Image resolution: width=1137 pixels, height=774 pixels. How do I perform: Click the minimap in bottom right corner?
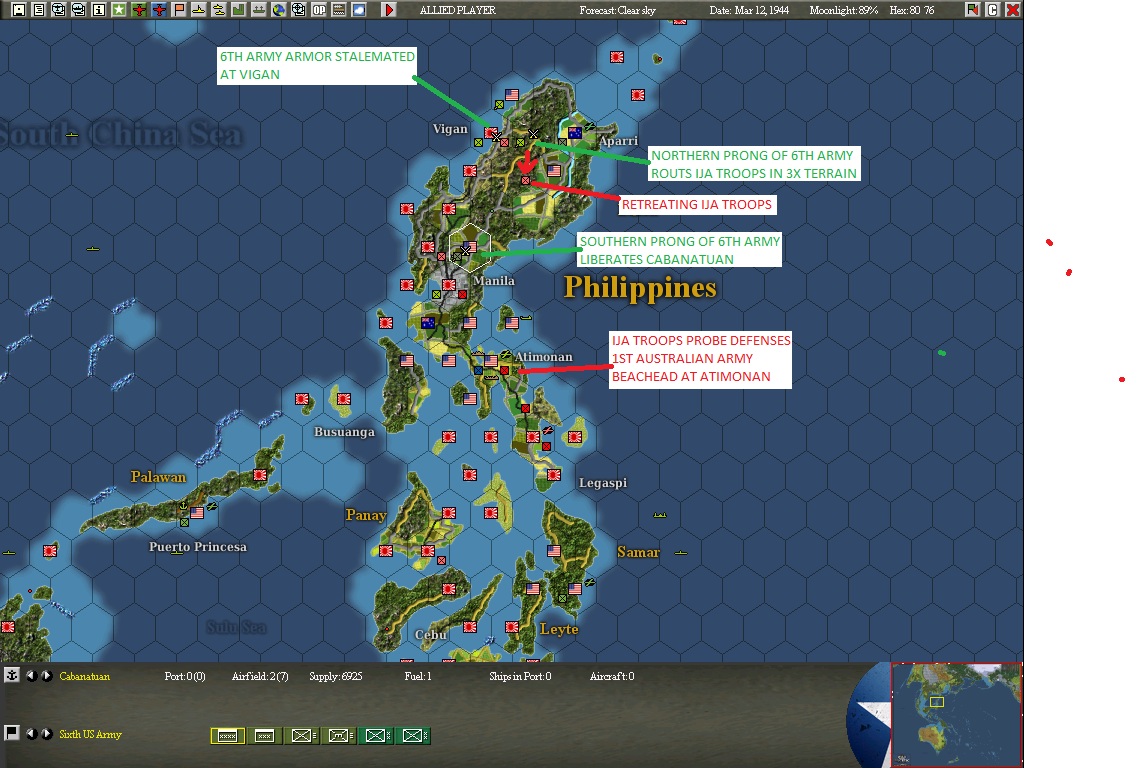956,714
